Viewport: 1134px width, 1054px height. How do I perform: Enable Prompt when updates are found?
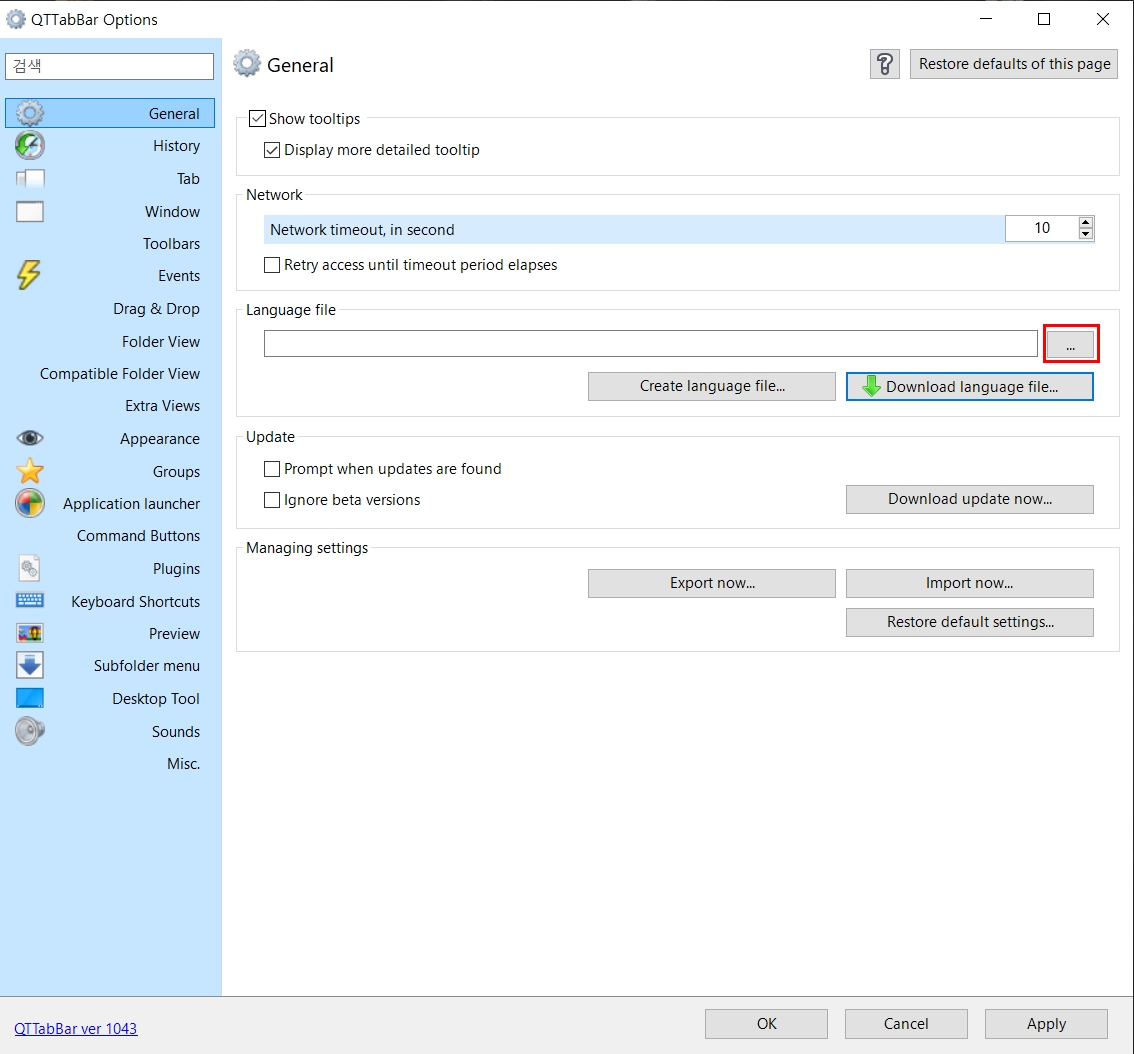click(272, 469)
